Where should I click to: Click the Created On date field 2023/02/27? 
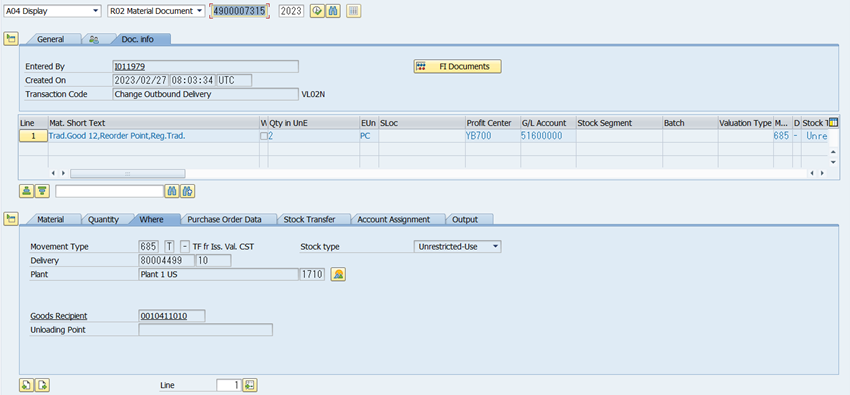tap(141, 81)
